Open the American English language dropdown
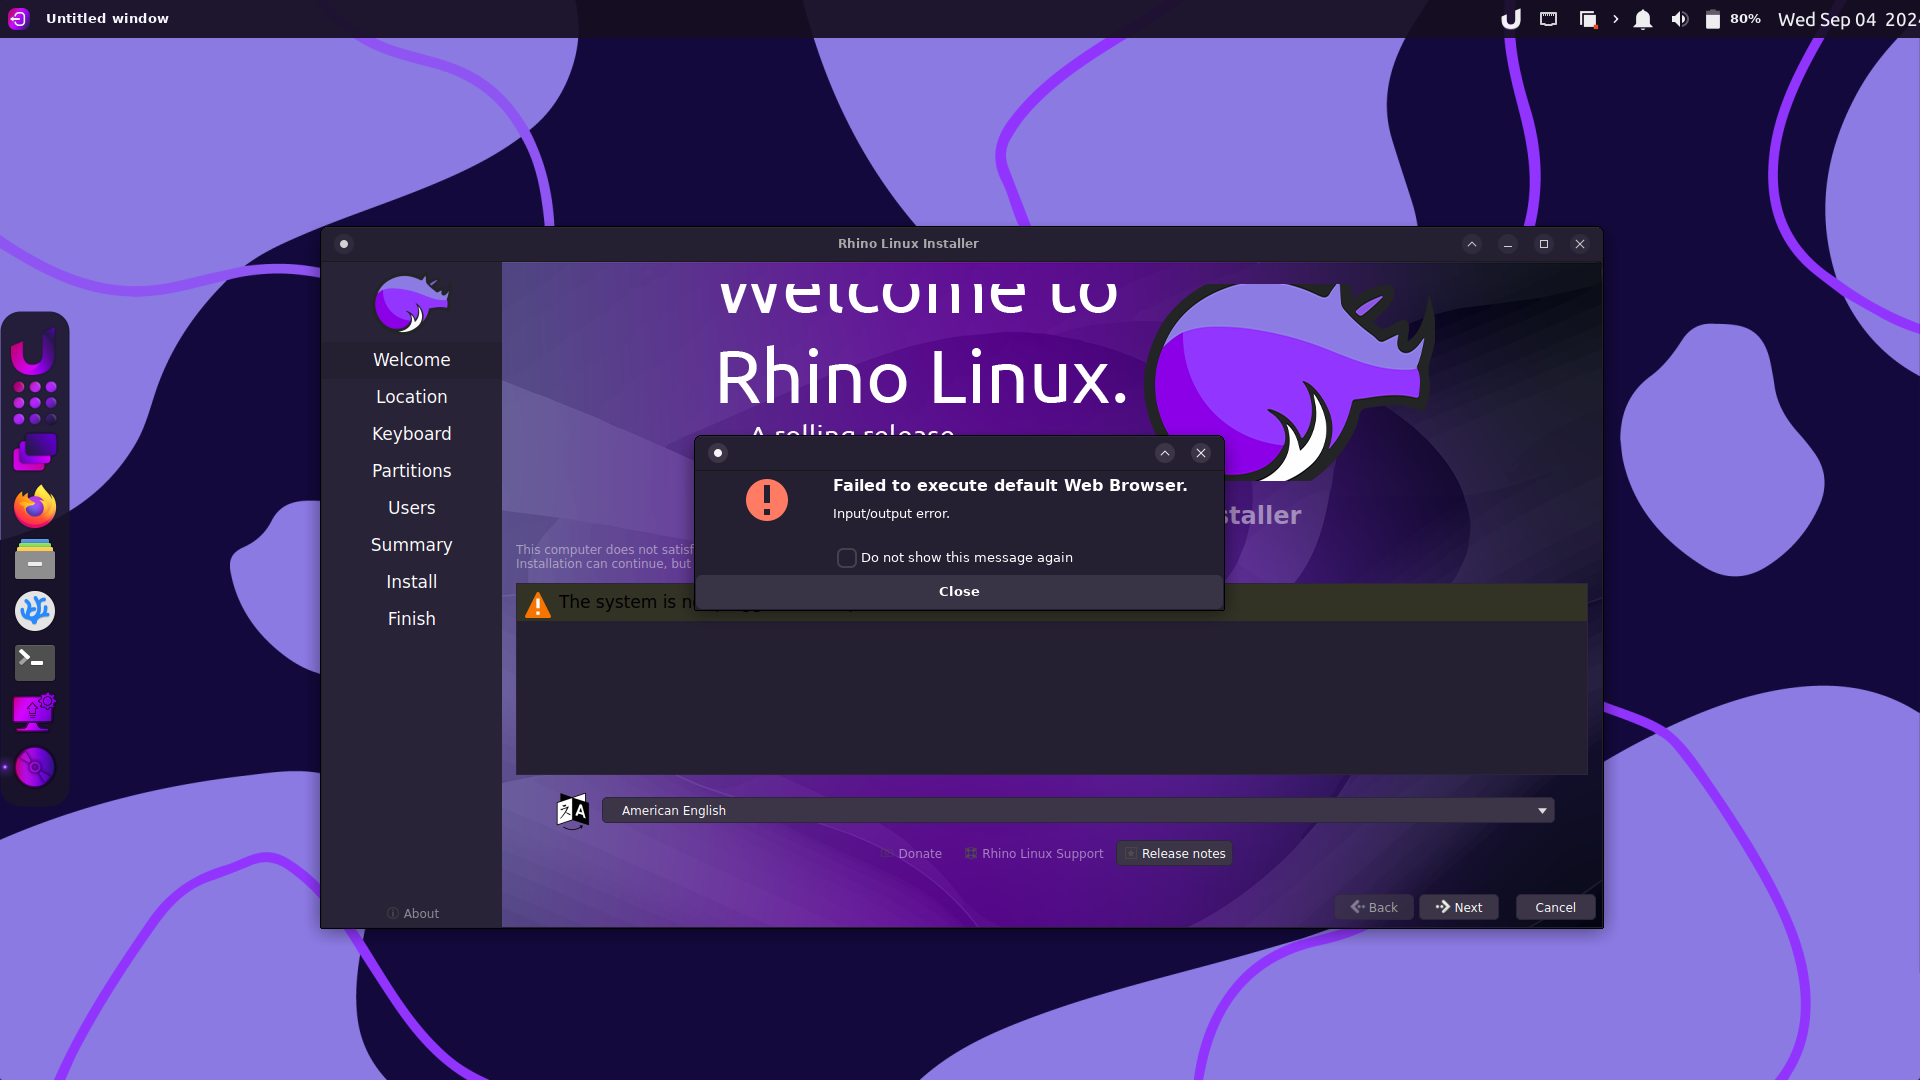Screen dimensions: 1920x1080 point(1078,811)
